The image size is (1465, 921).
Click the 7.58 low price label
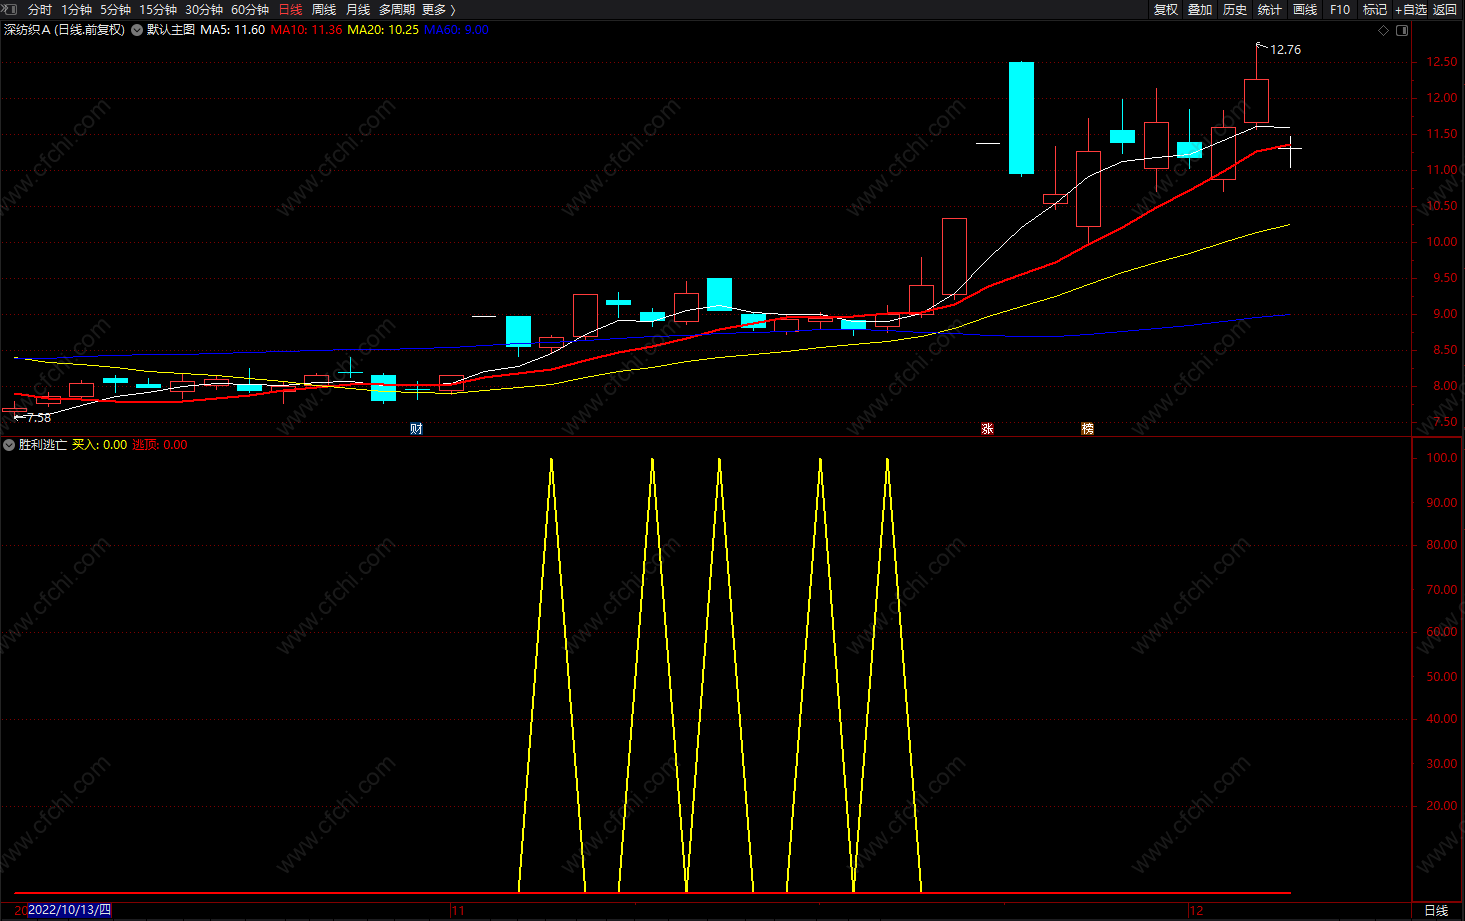pyautogui.click(x=38, y=417)
